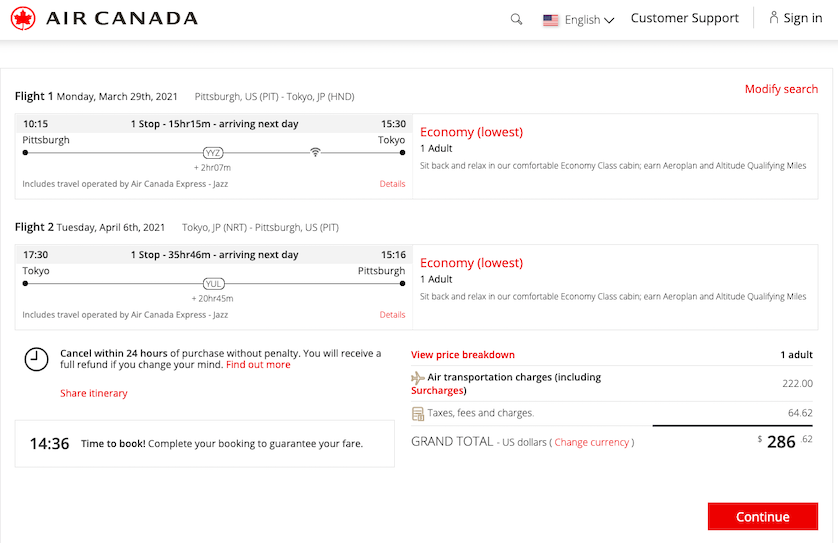Open Details for the Flight 1 itinerary

point(392,184)
